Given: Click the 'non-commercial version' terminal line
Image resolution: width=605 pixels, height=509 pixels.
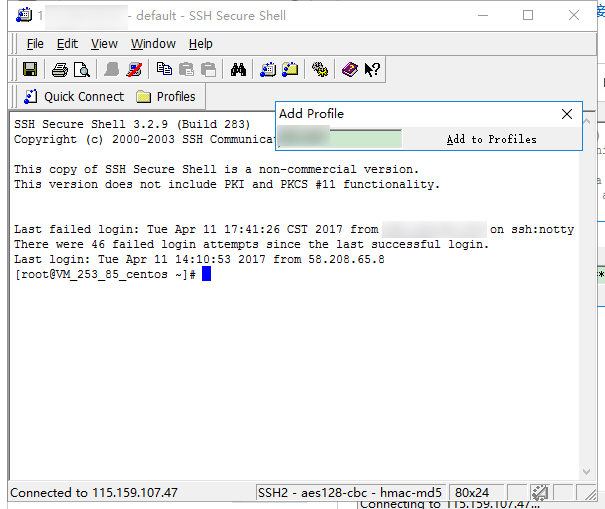Looking at the screenshot, I should pos(216,169).
